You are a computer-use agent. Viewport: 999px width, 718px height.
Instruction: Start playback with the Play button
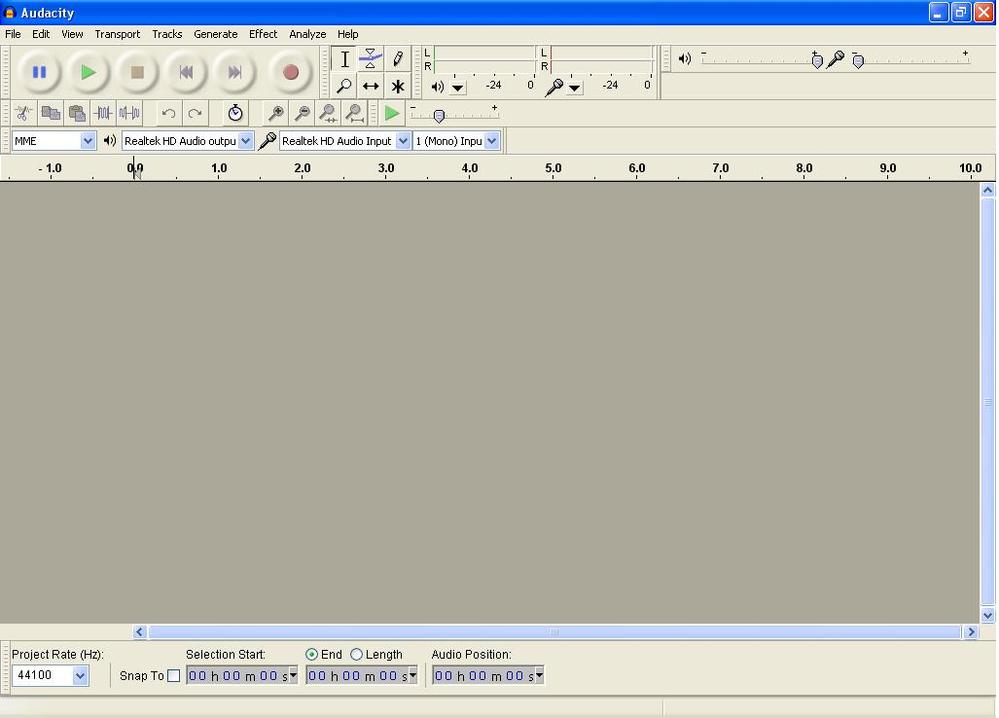[89, 72]
